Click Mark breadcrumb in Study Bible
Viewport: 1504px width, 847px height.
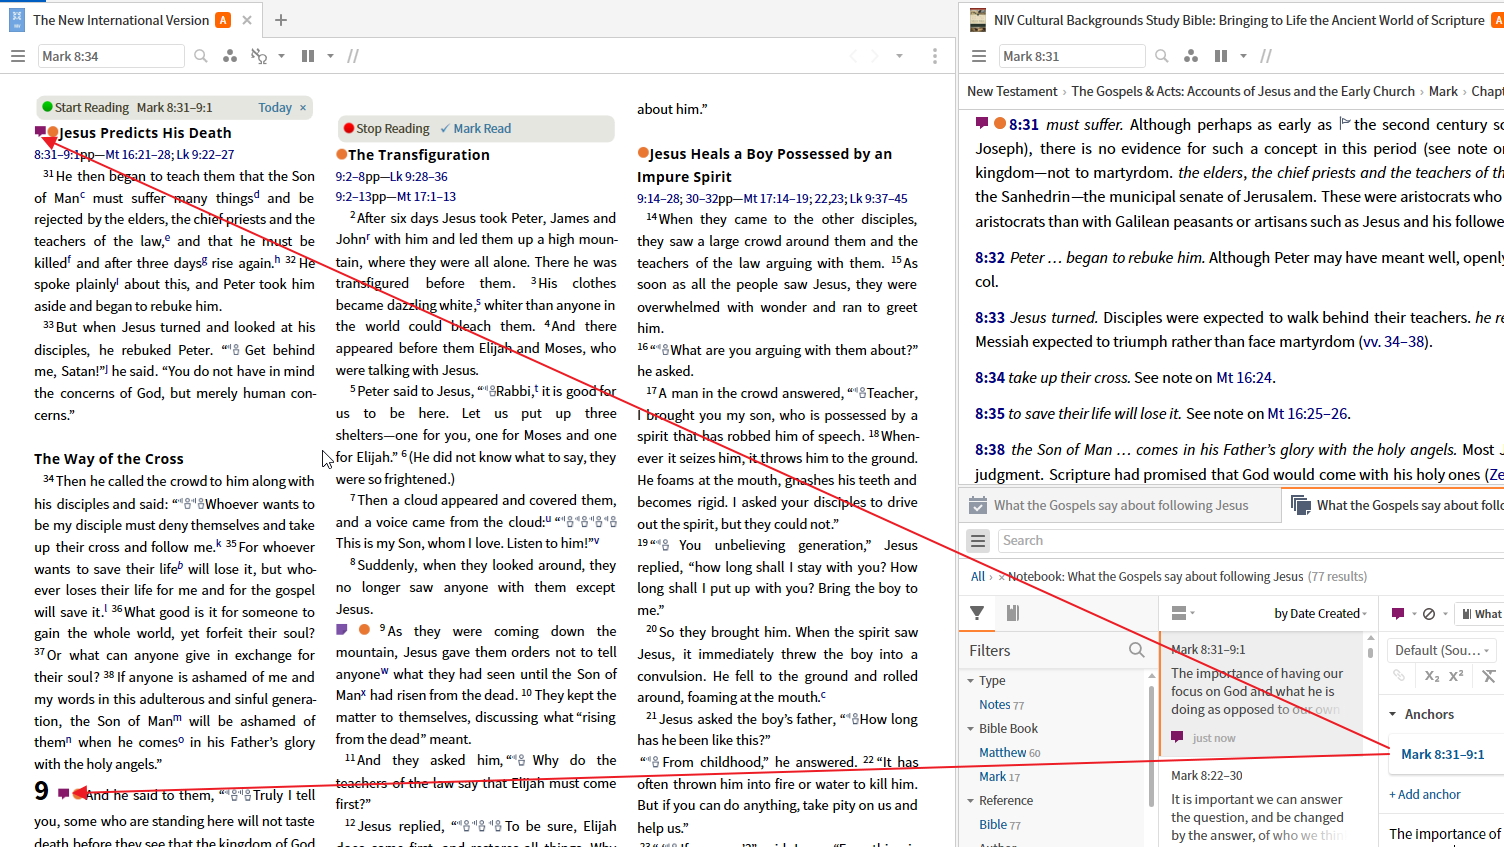pos(1443,91)
